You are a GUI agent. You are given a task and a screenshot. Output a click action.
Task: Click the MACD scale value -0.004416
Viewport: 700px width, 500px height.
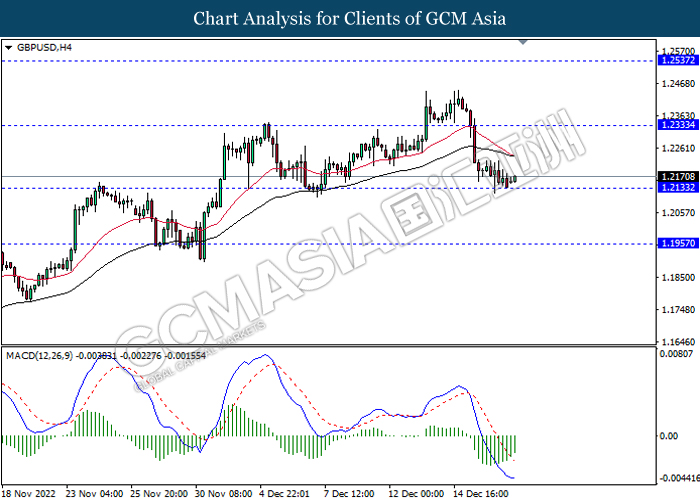(x=679, y=478)
